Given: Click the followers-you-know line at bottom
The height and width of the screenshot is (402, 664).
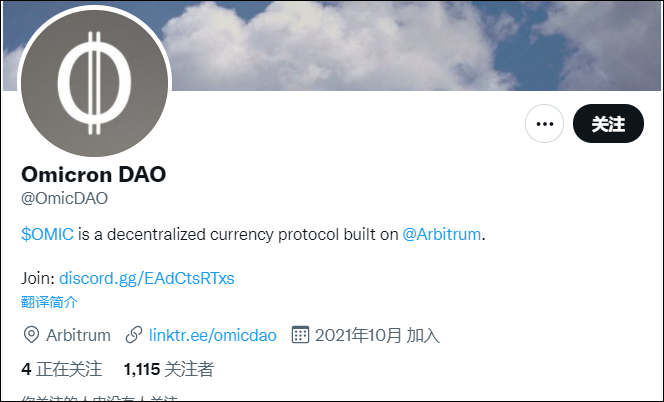Looking at the screenshot, I should (x=100, y=398).
